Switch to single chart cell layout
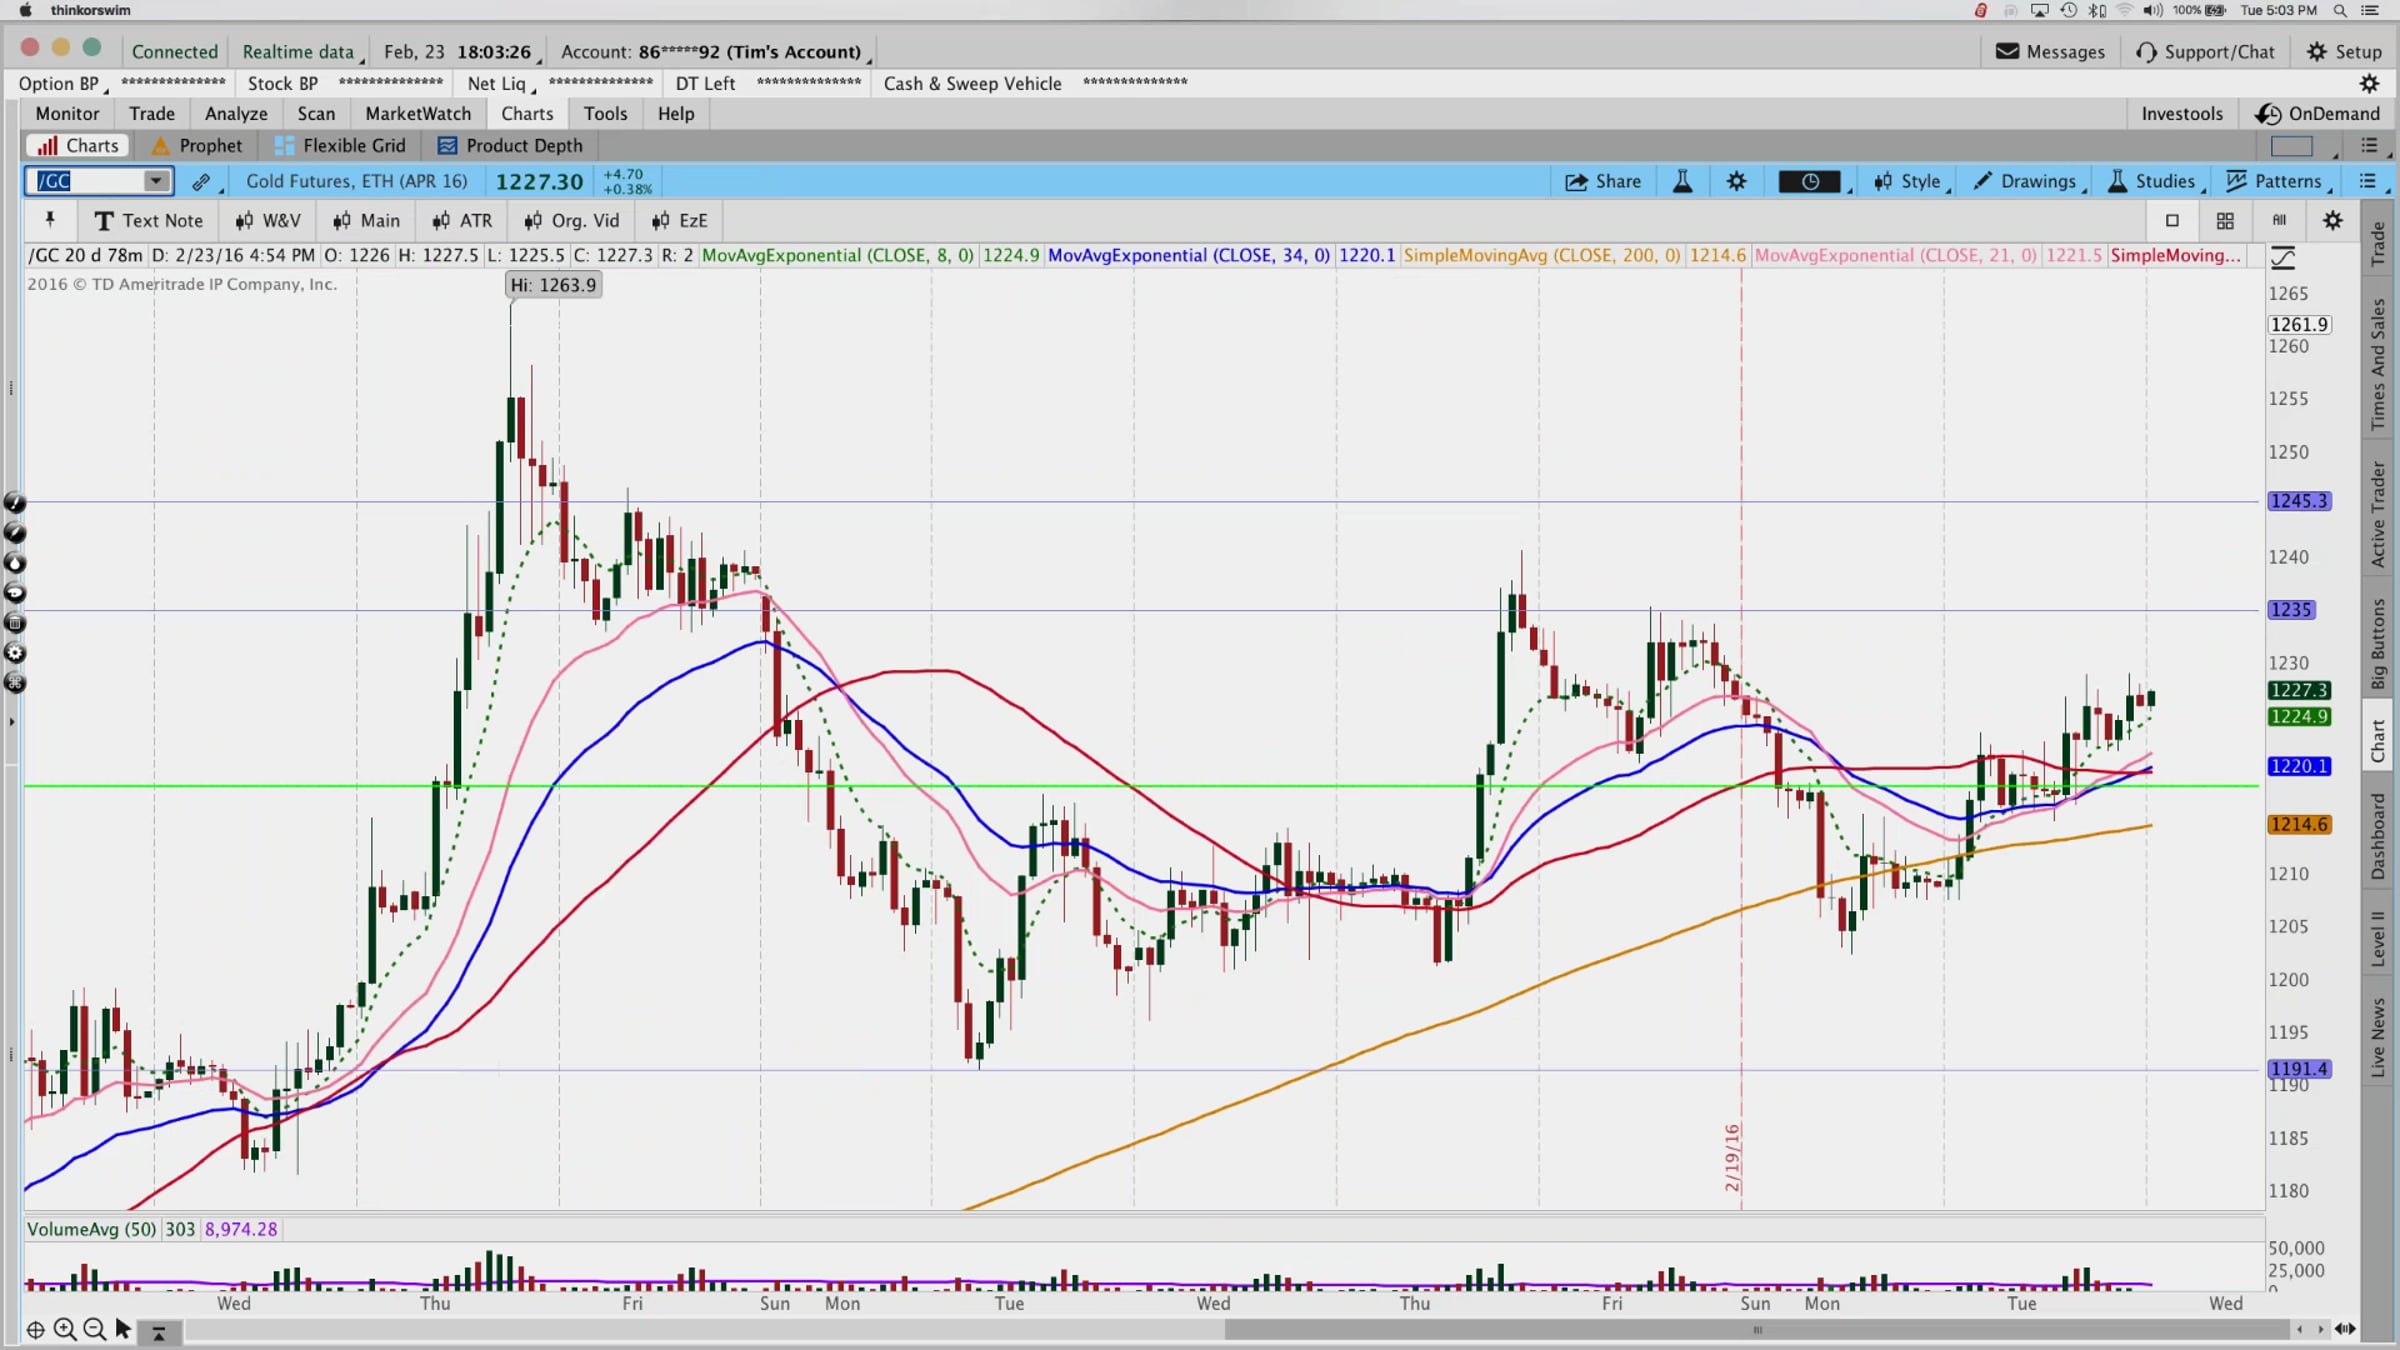Screen dimensions: 2400x1350 (2171, 220)
